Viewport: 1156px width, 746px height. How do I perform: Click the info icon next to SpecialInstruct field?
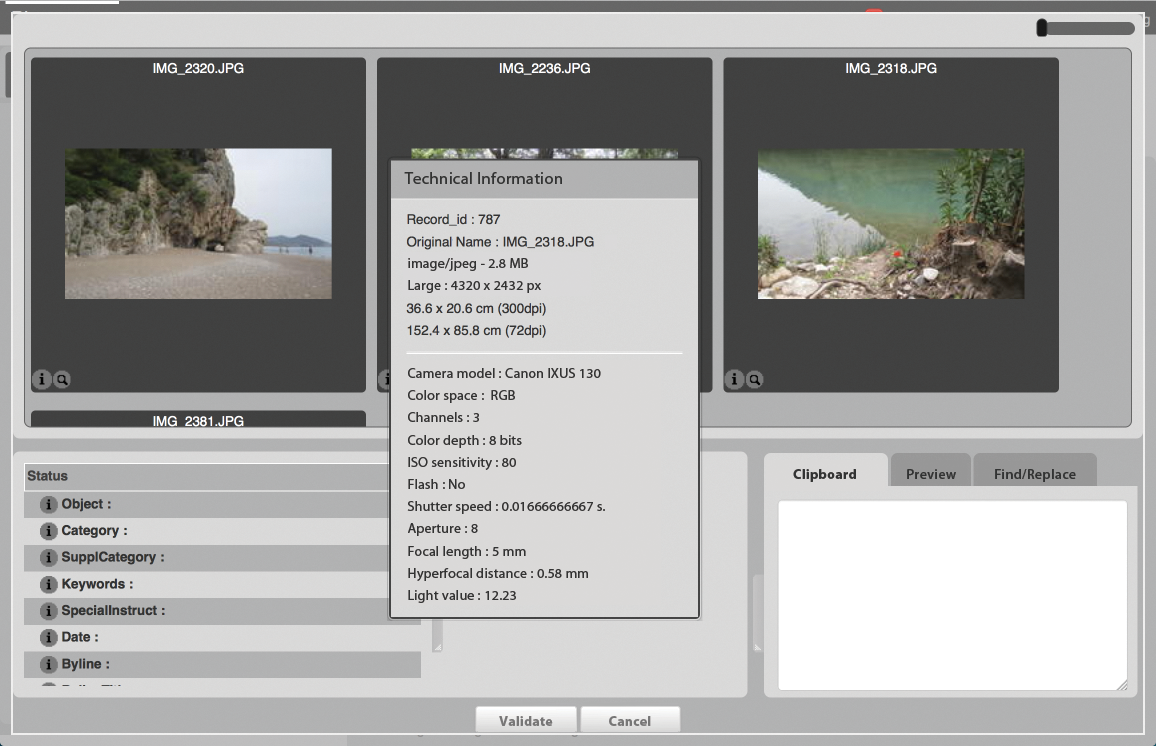click(x=48, y=611)
